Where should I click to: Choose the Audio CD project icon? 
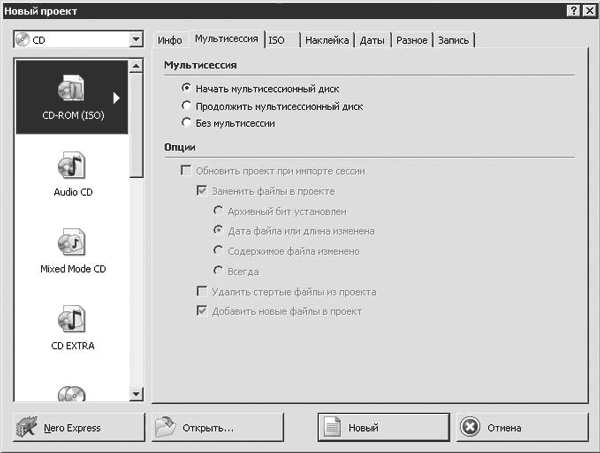tap(72, 165)
